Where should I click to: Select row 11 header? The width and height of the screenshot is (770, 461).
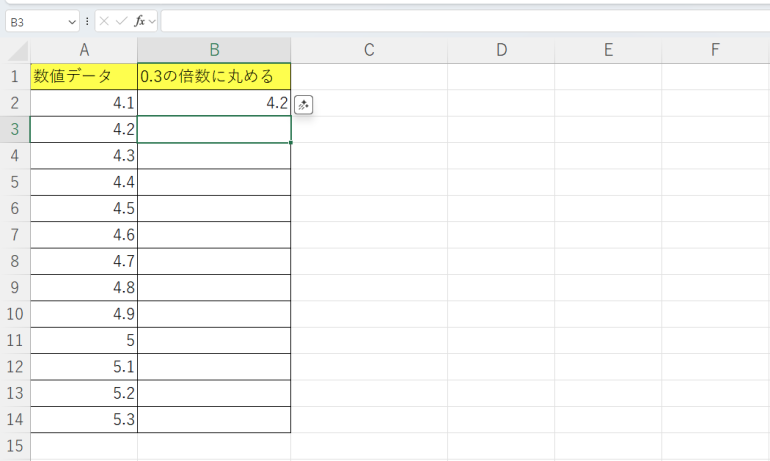tap(15, 340)
